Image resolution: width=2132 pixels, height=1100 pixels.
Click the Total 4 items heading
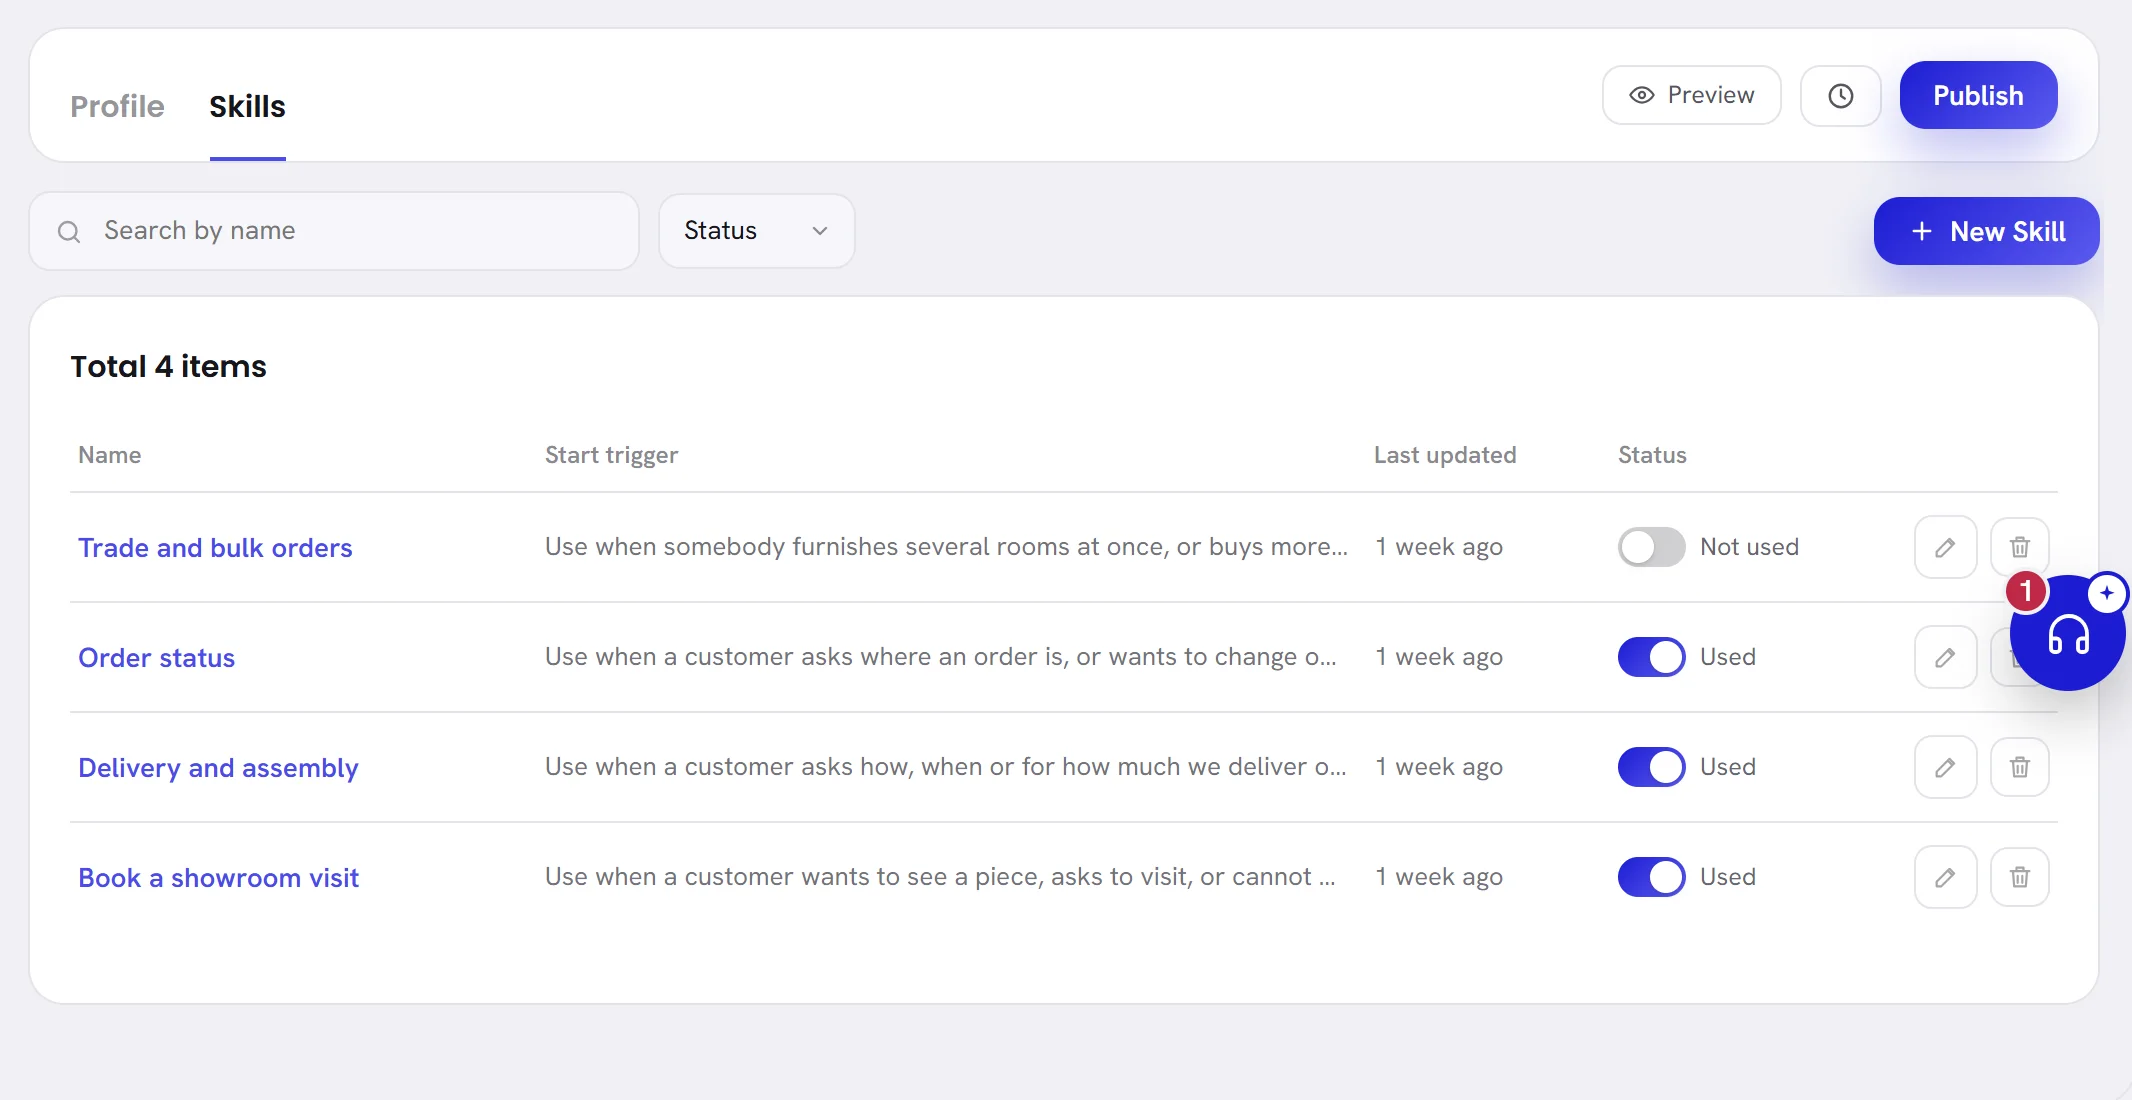[x=168, y=366]
